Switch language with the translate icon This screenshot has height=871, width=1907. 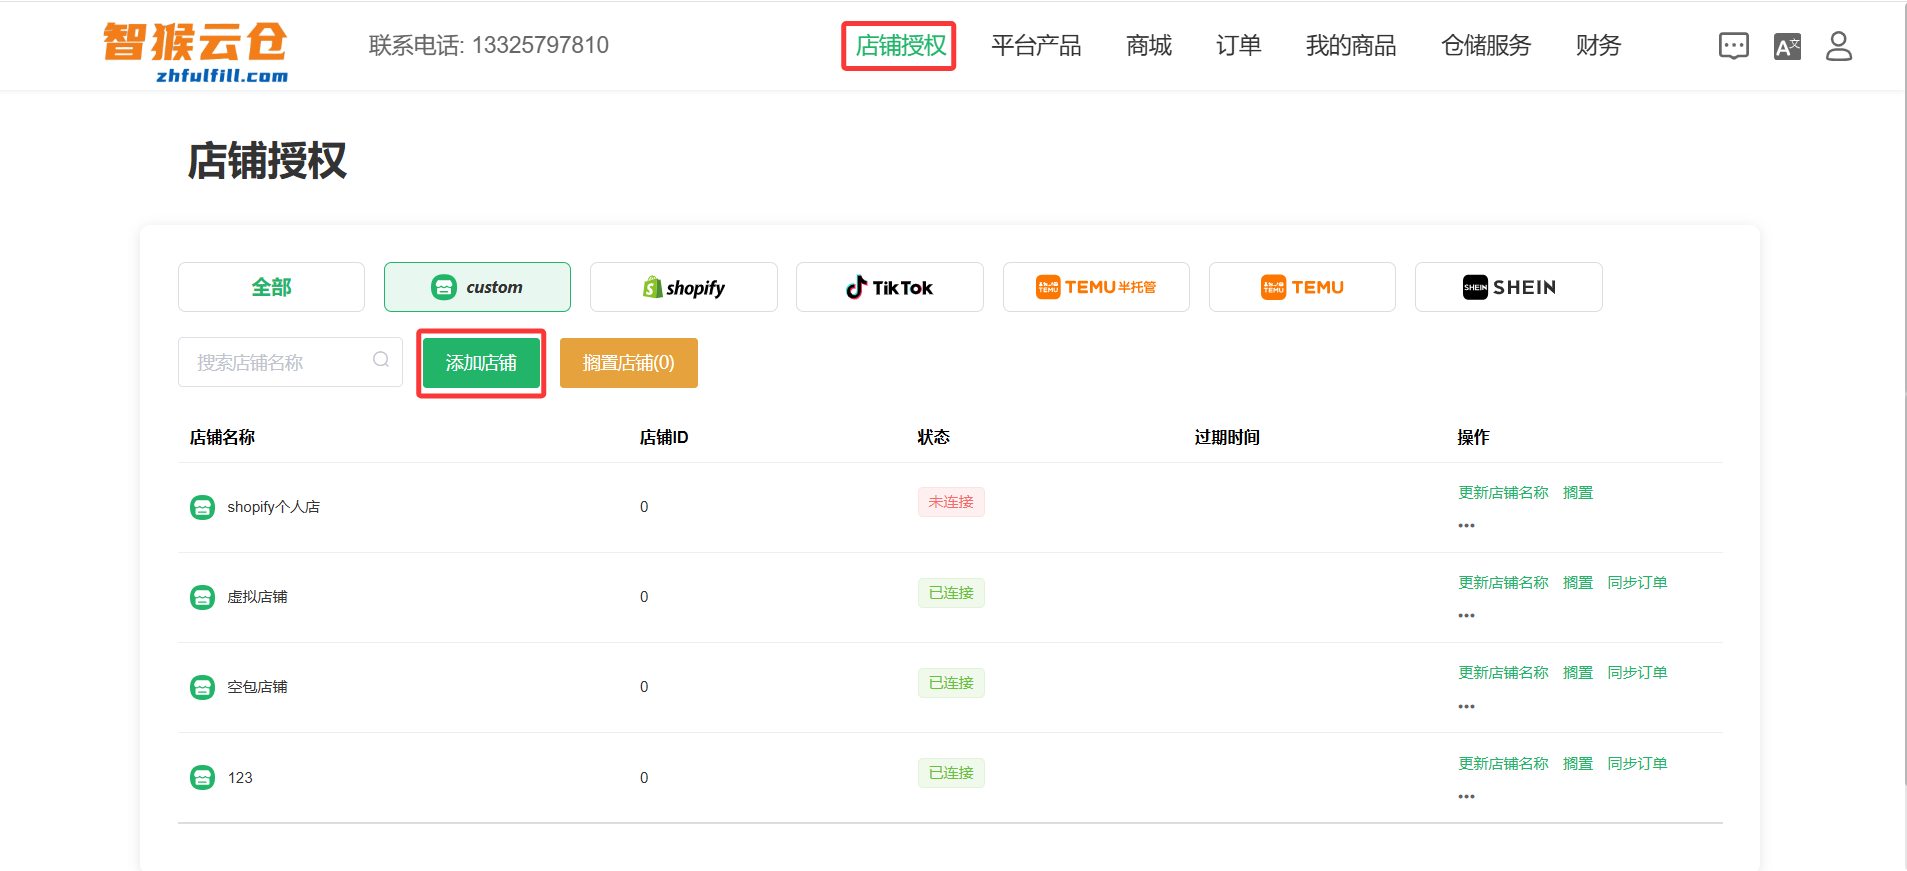tap(1787, 46)
